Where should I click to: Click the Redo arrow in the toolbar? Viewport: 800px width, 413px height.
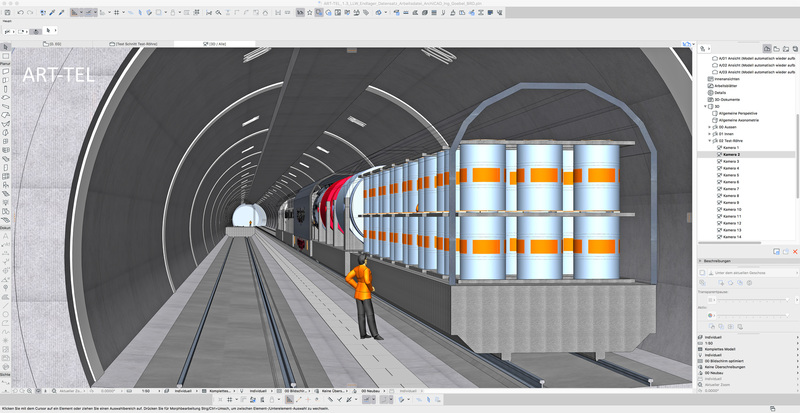[31, 13]
